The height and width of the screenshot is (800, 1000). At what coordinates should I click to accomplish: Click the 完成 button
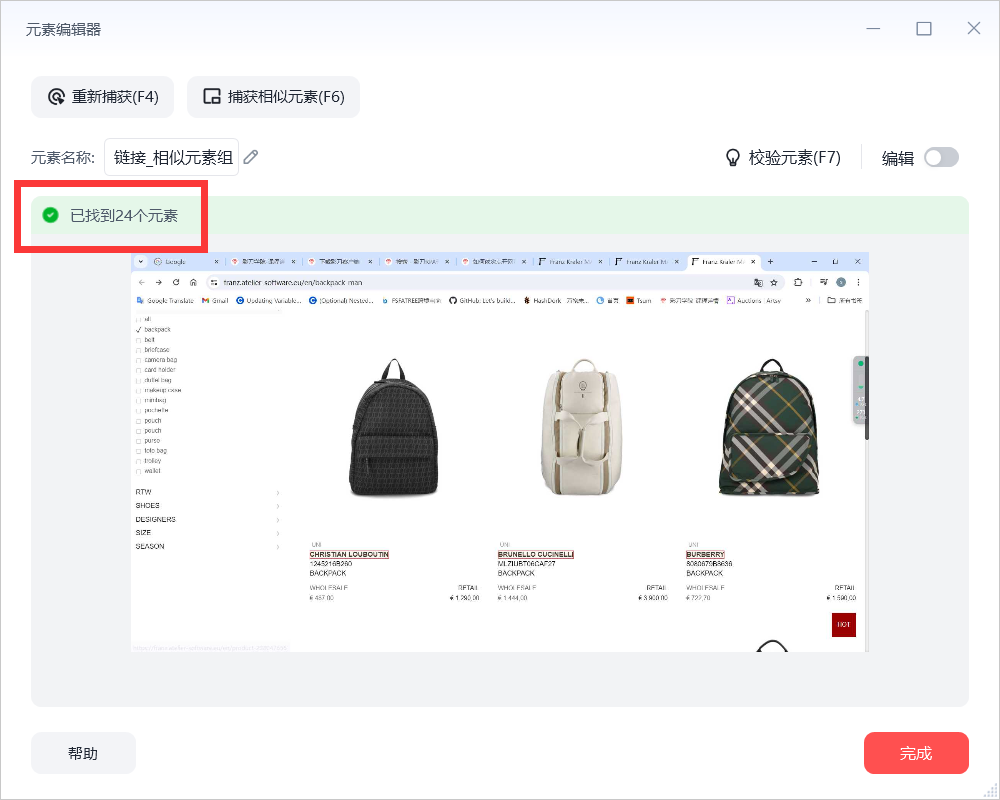(916, 753)
